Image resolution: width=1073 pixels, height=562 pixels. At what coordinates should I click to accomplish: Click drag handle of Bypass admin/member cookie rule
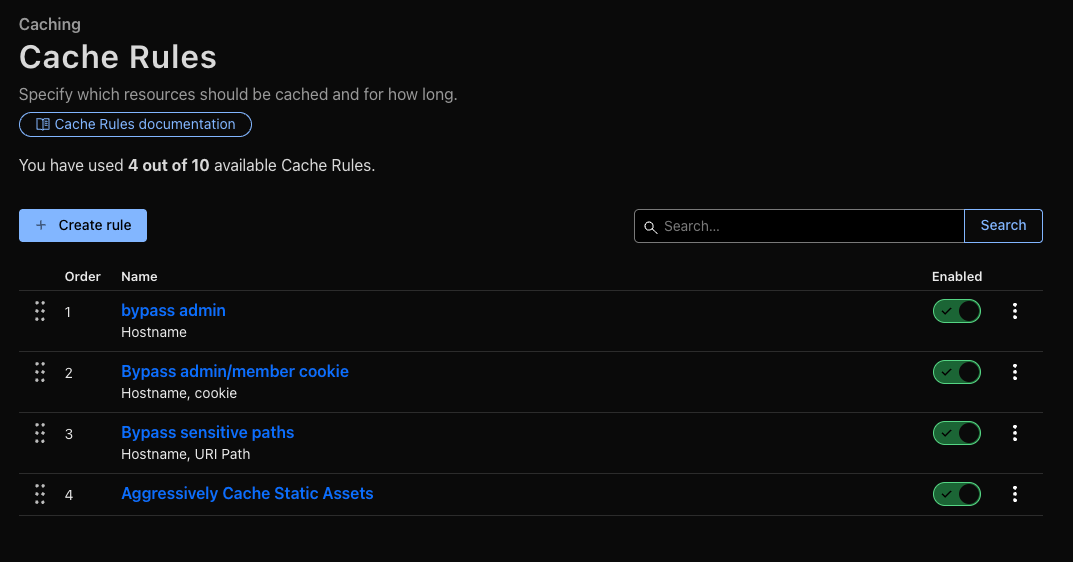[x=40, y=372]
